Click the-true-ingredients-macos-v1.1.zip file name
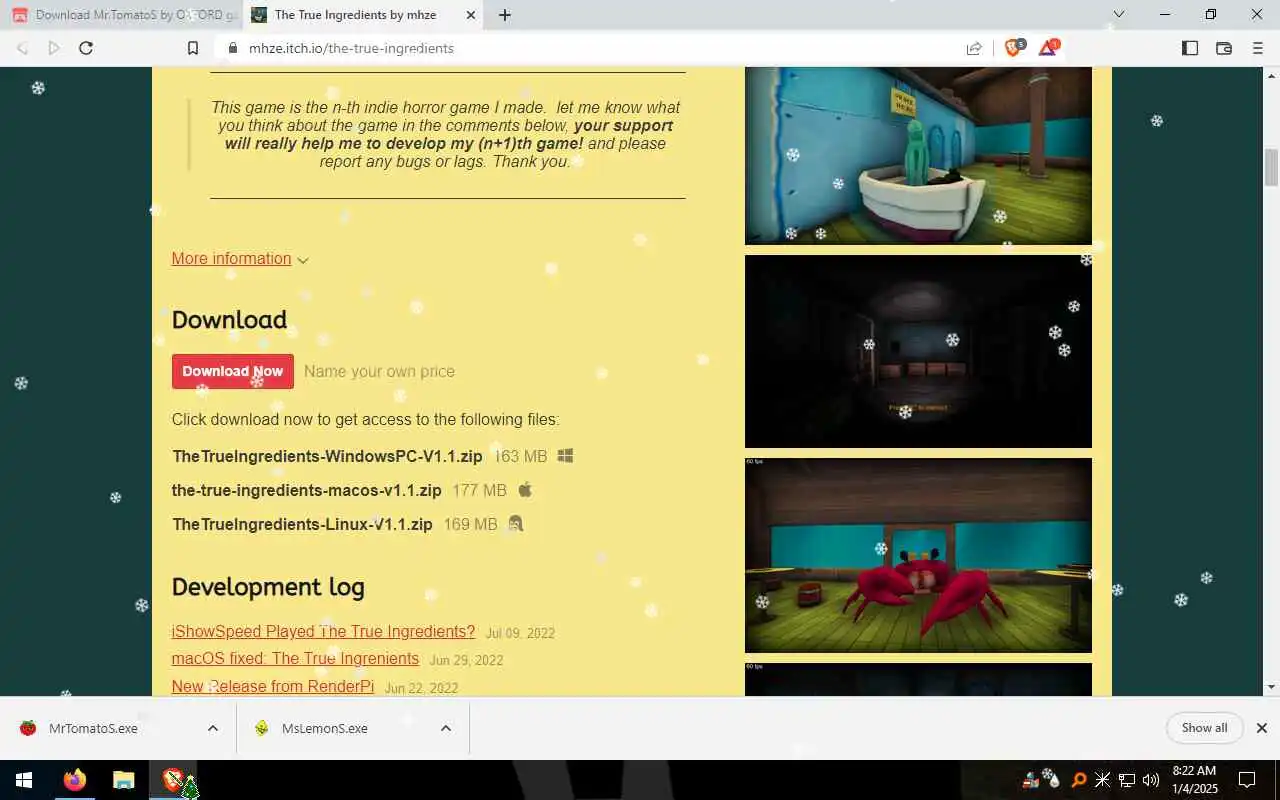The image size is (1280, 800). [306, 490]
